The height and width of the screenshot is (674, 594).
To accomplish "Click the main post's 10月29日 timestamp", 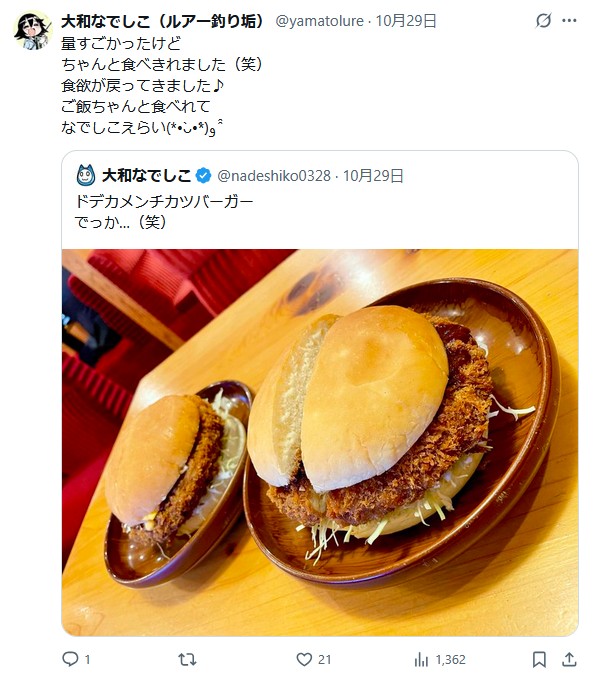I will (x=406, y=21).
